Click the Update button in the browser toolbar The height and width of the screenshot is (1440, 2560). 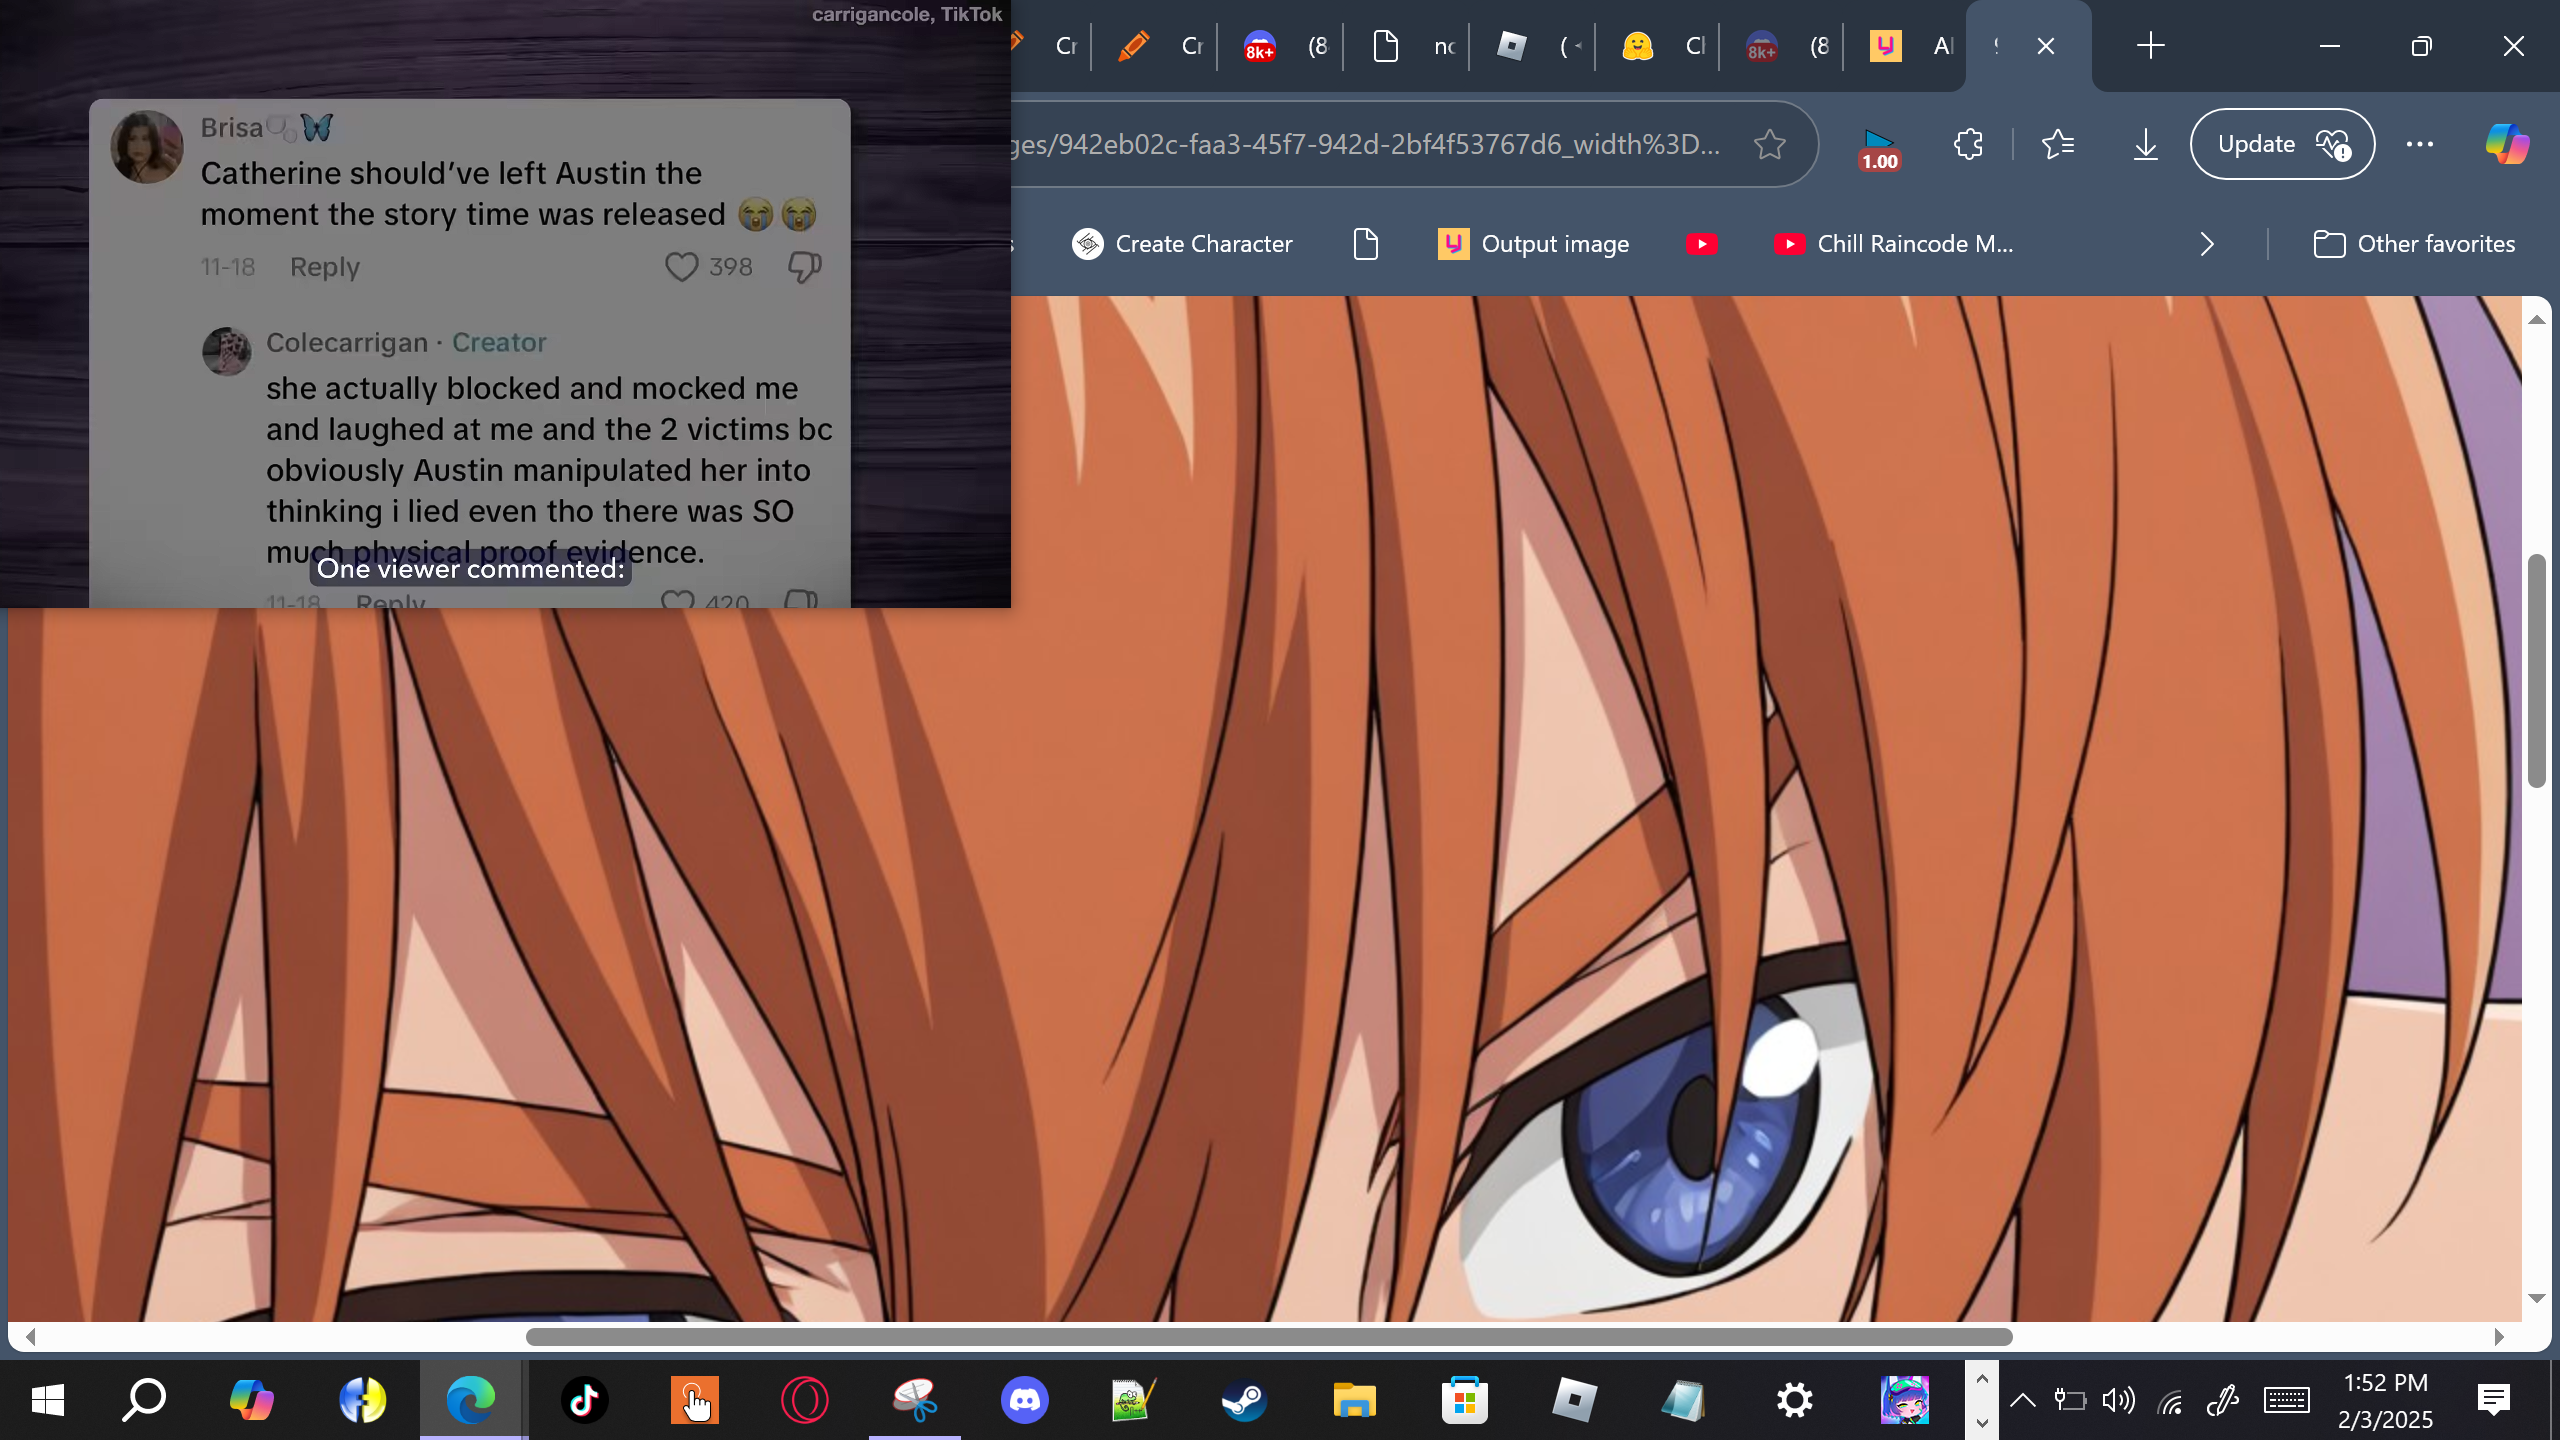click(x=2282, y=144)
